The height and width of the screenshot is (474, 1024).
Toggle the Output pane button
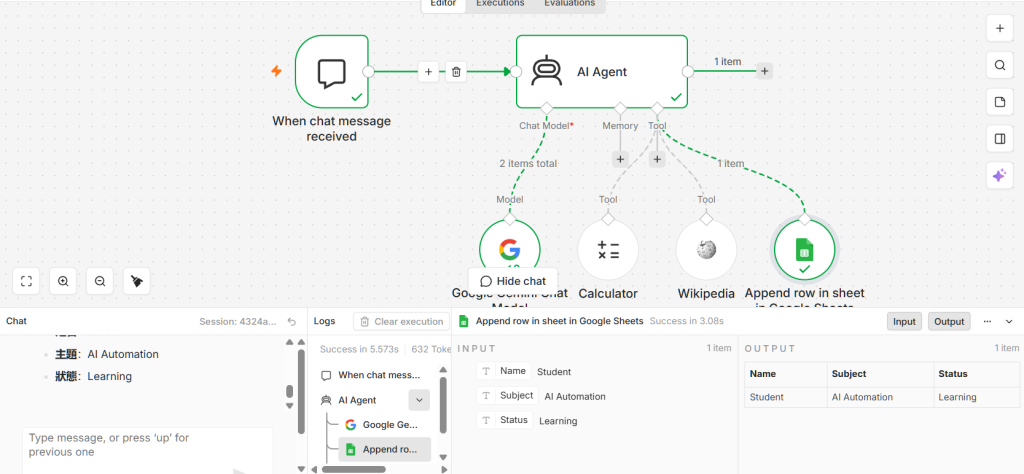(949, 321)
